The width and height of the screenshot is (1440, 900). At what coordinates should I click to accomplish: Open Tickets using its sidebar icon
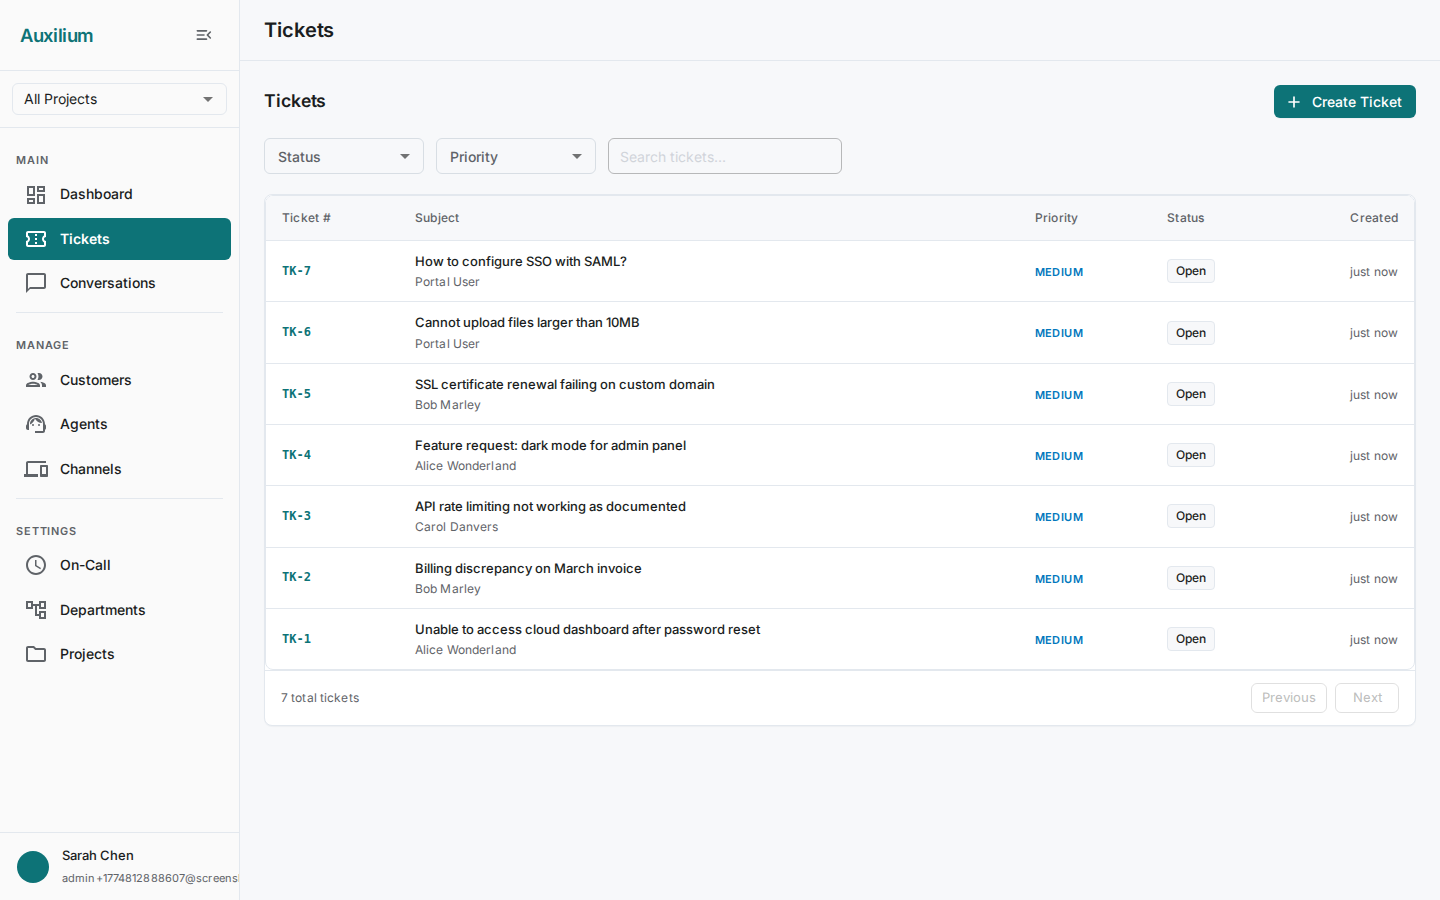tap(36, 239)
